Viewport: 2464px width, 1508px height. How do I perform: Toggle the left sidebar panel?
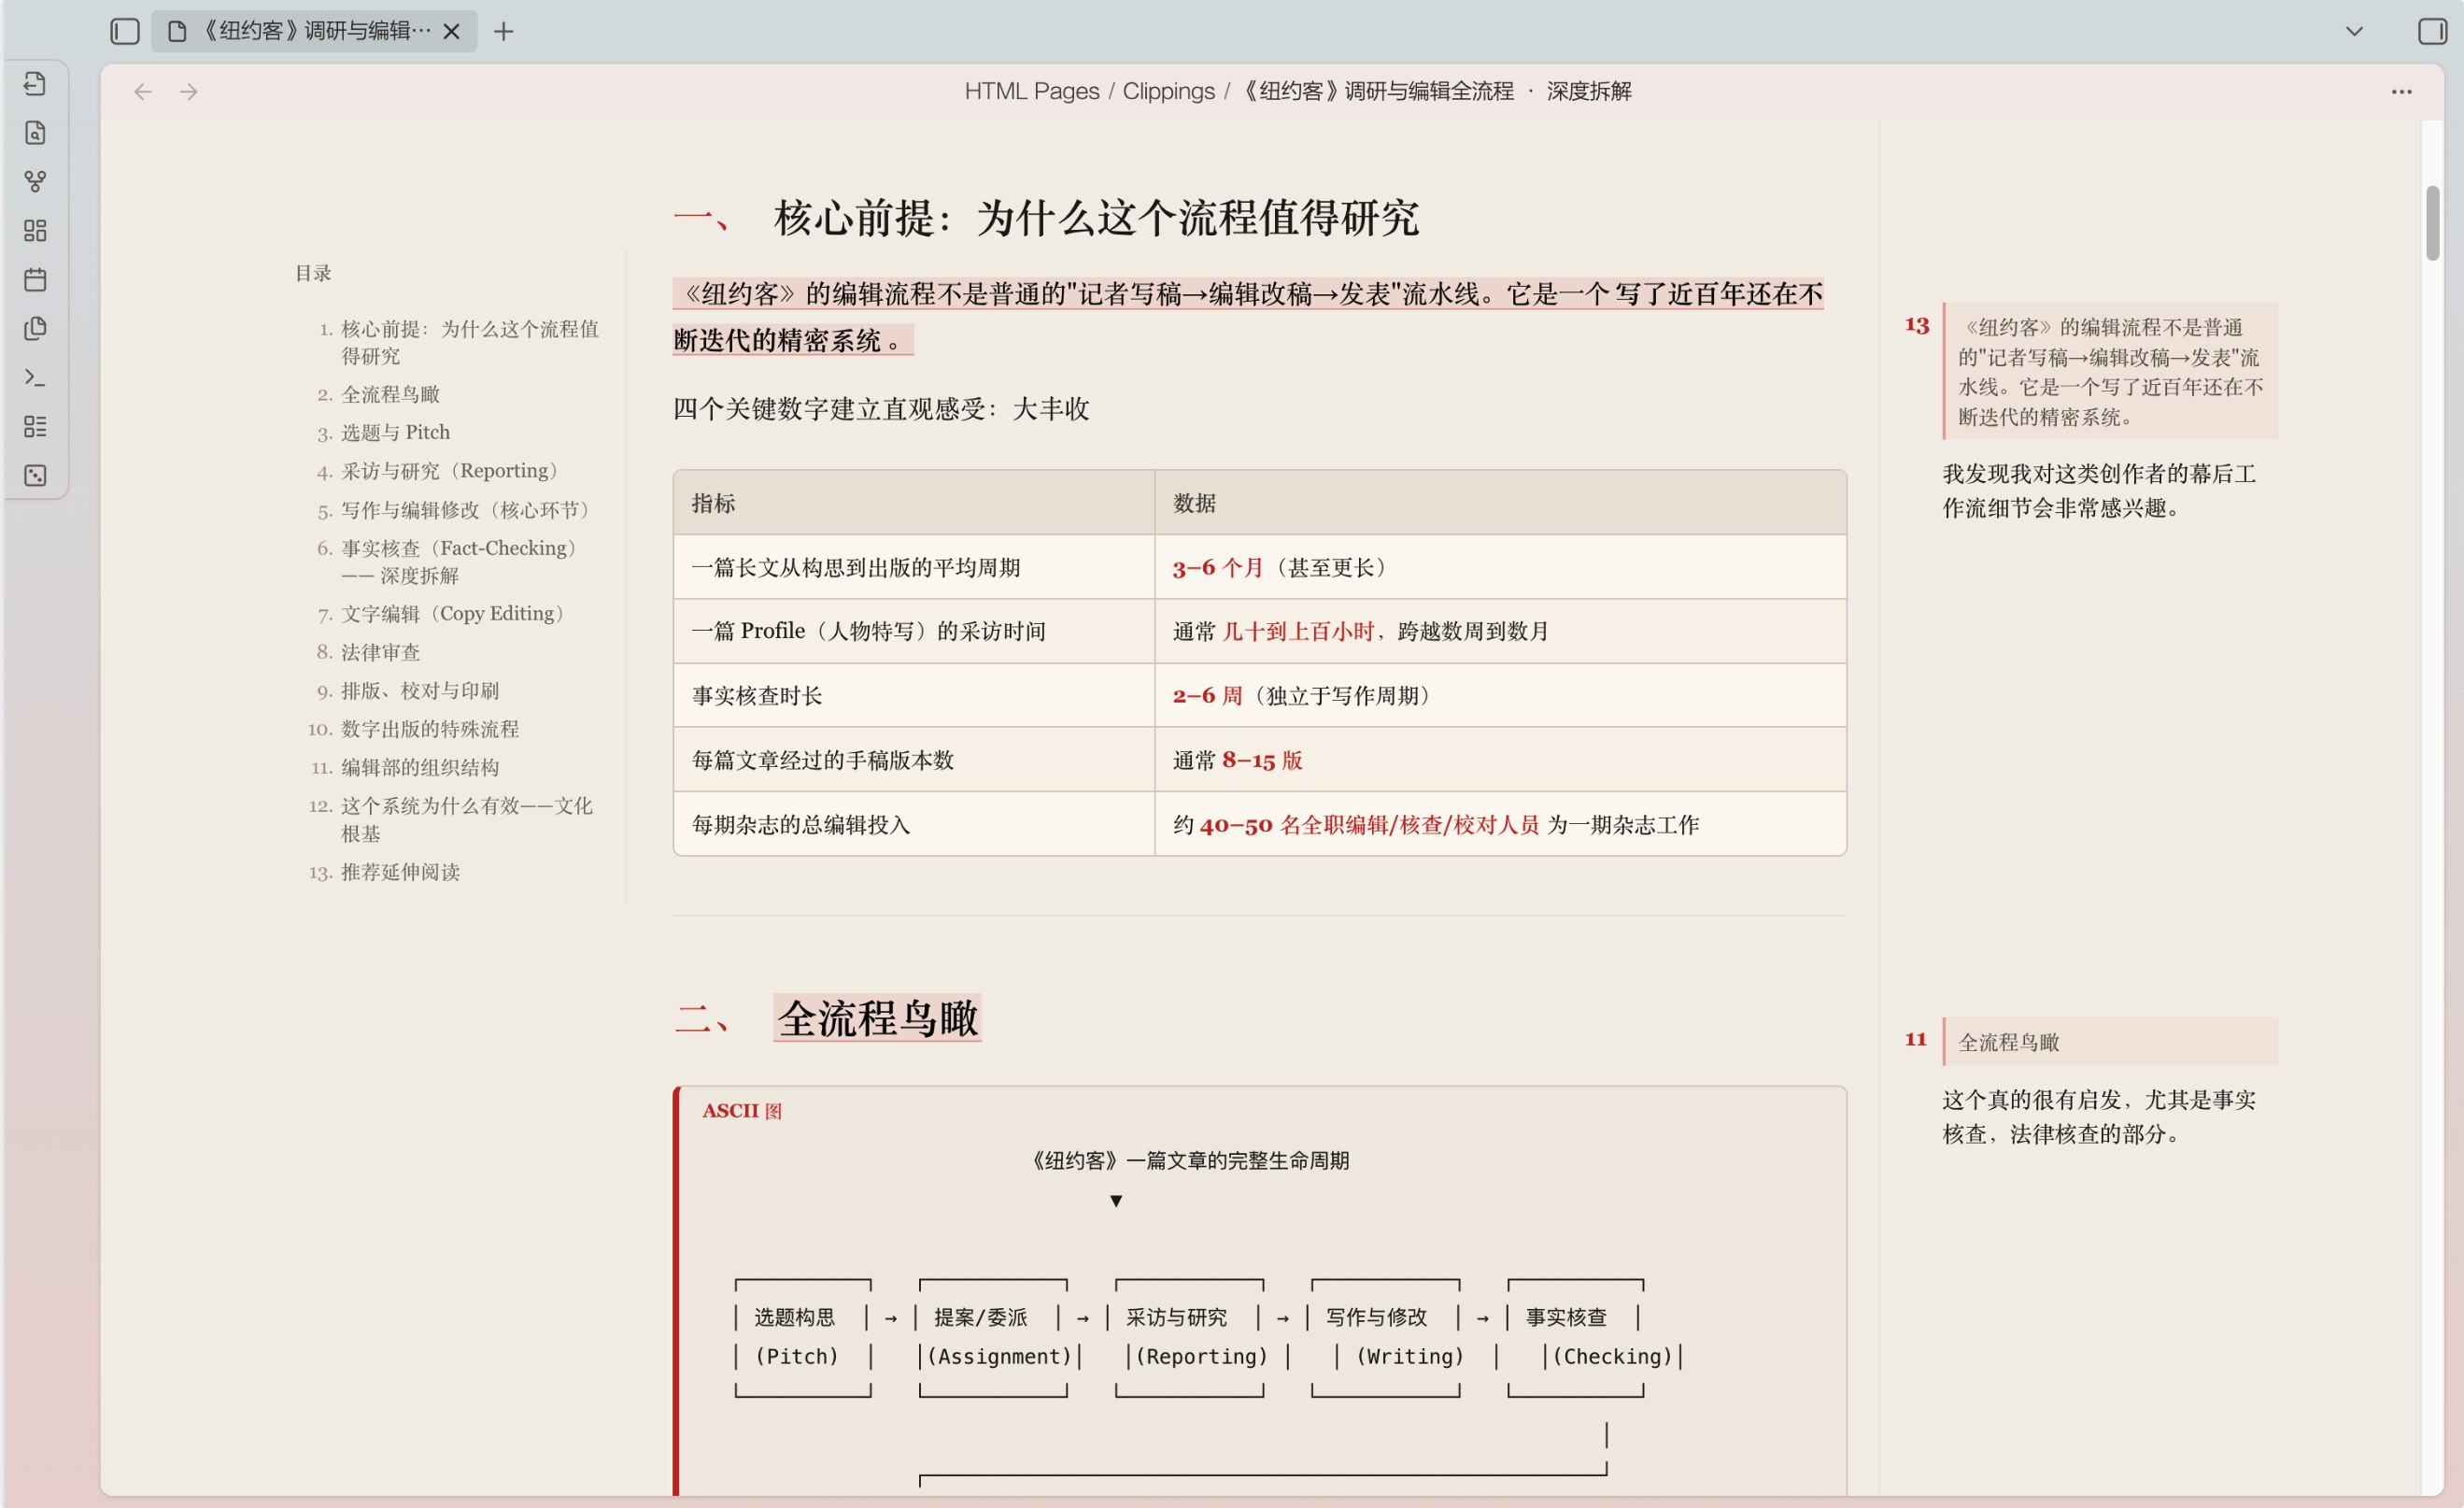[125, 31]
